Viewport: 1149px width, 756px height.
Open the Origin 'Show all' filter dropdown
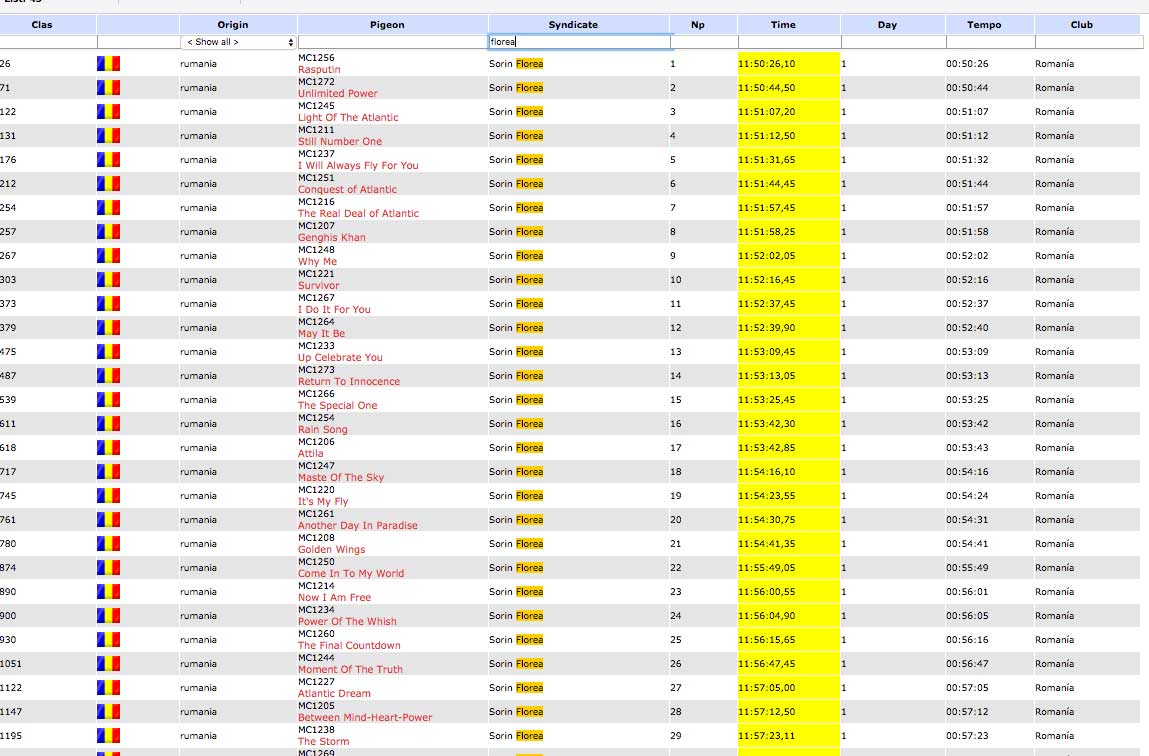[239, 42]
